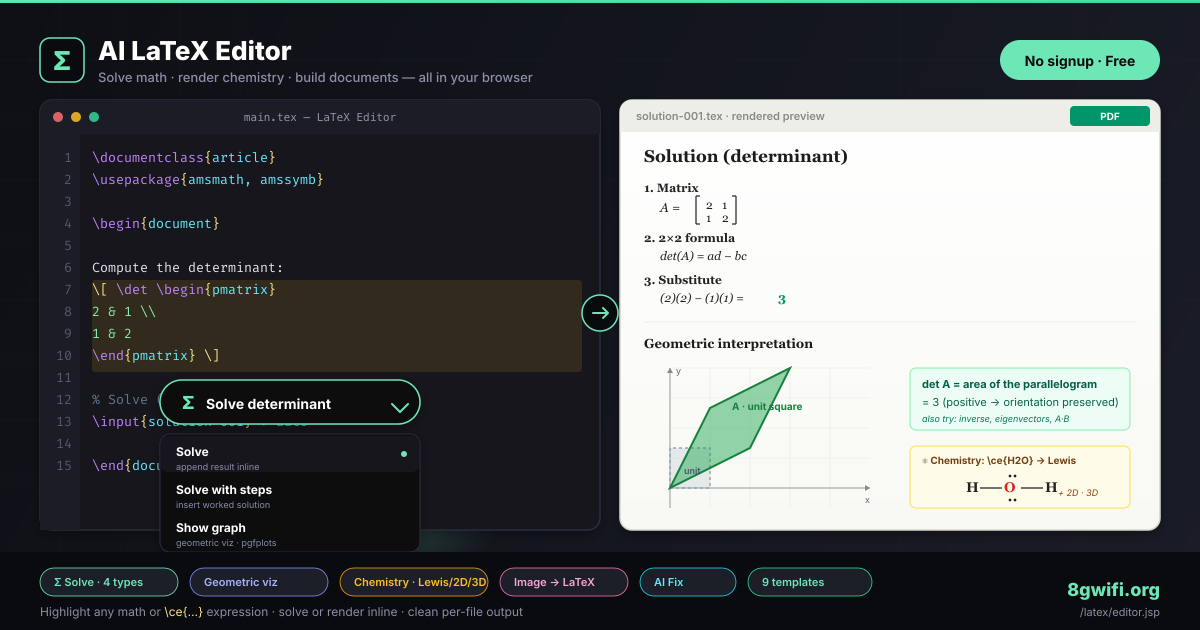Click the Solution (determinant) heading
Viewport: 1200px width, 630px height.
tap(745, 156)
